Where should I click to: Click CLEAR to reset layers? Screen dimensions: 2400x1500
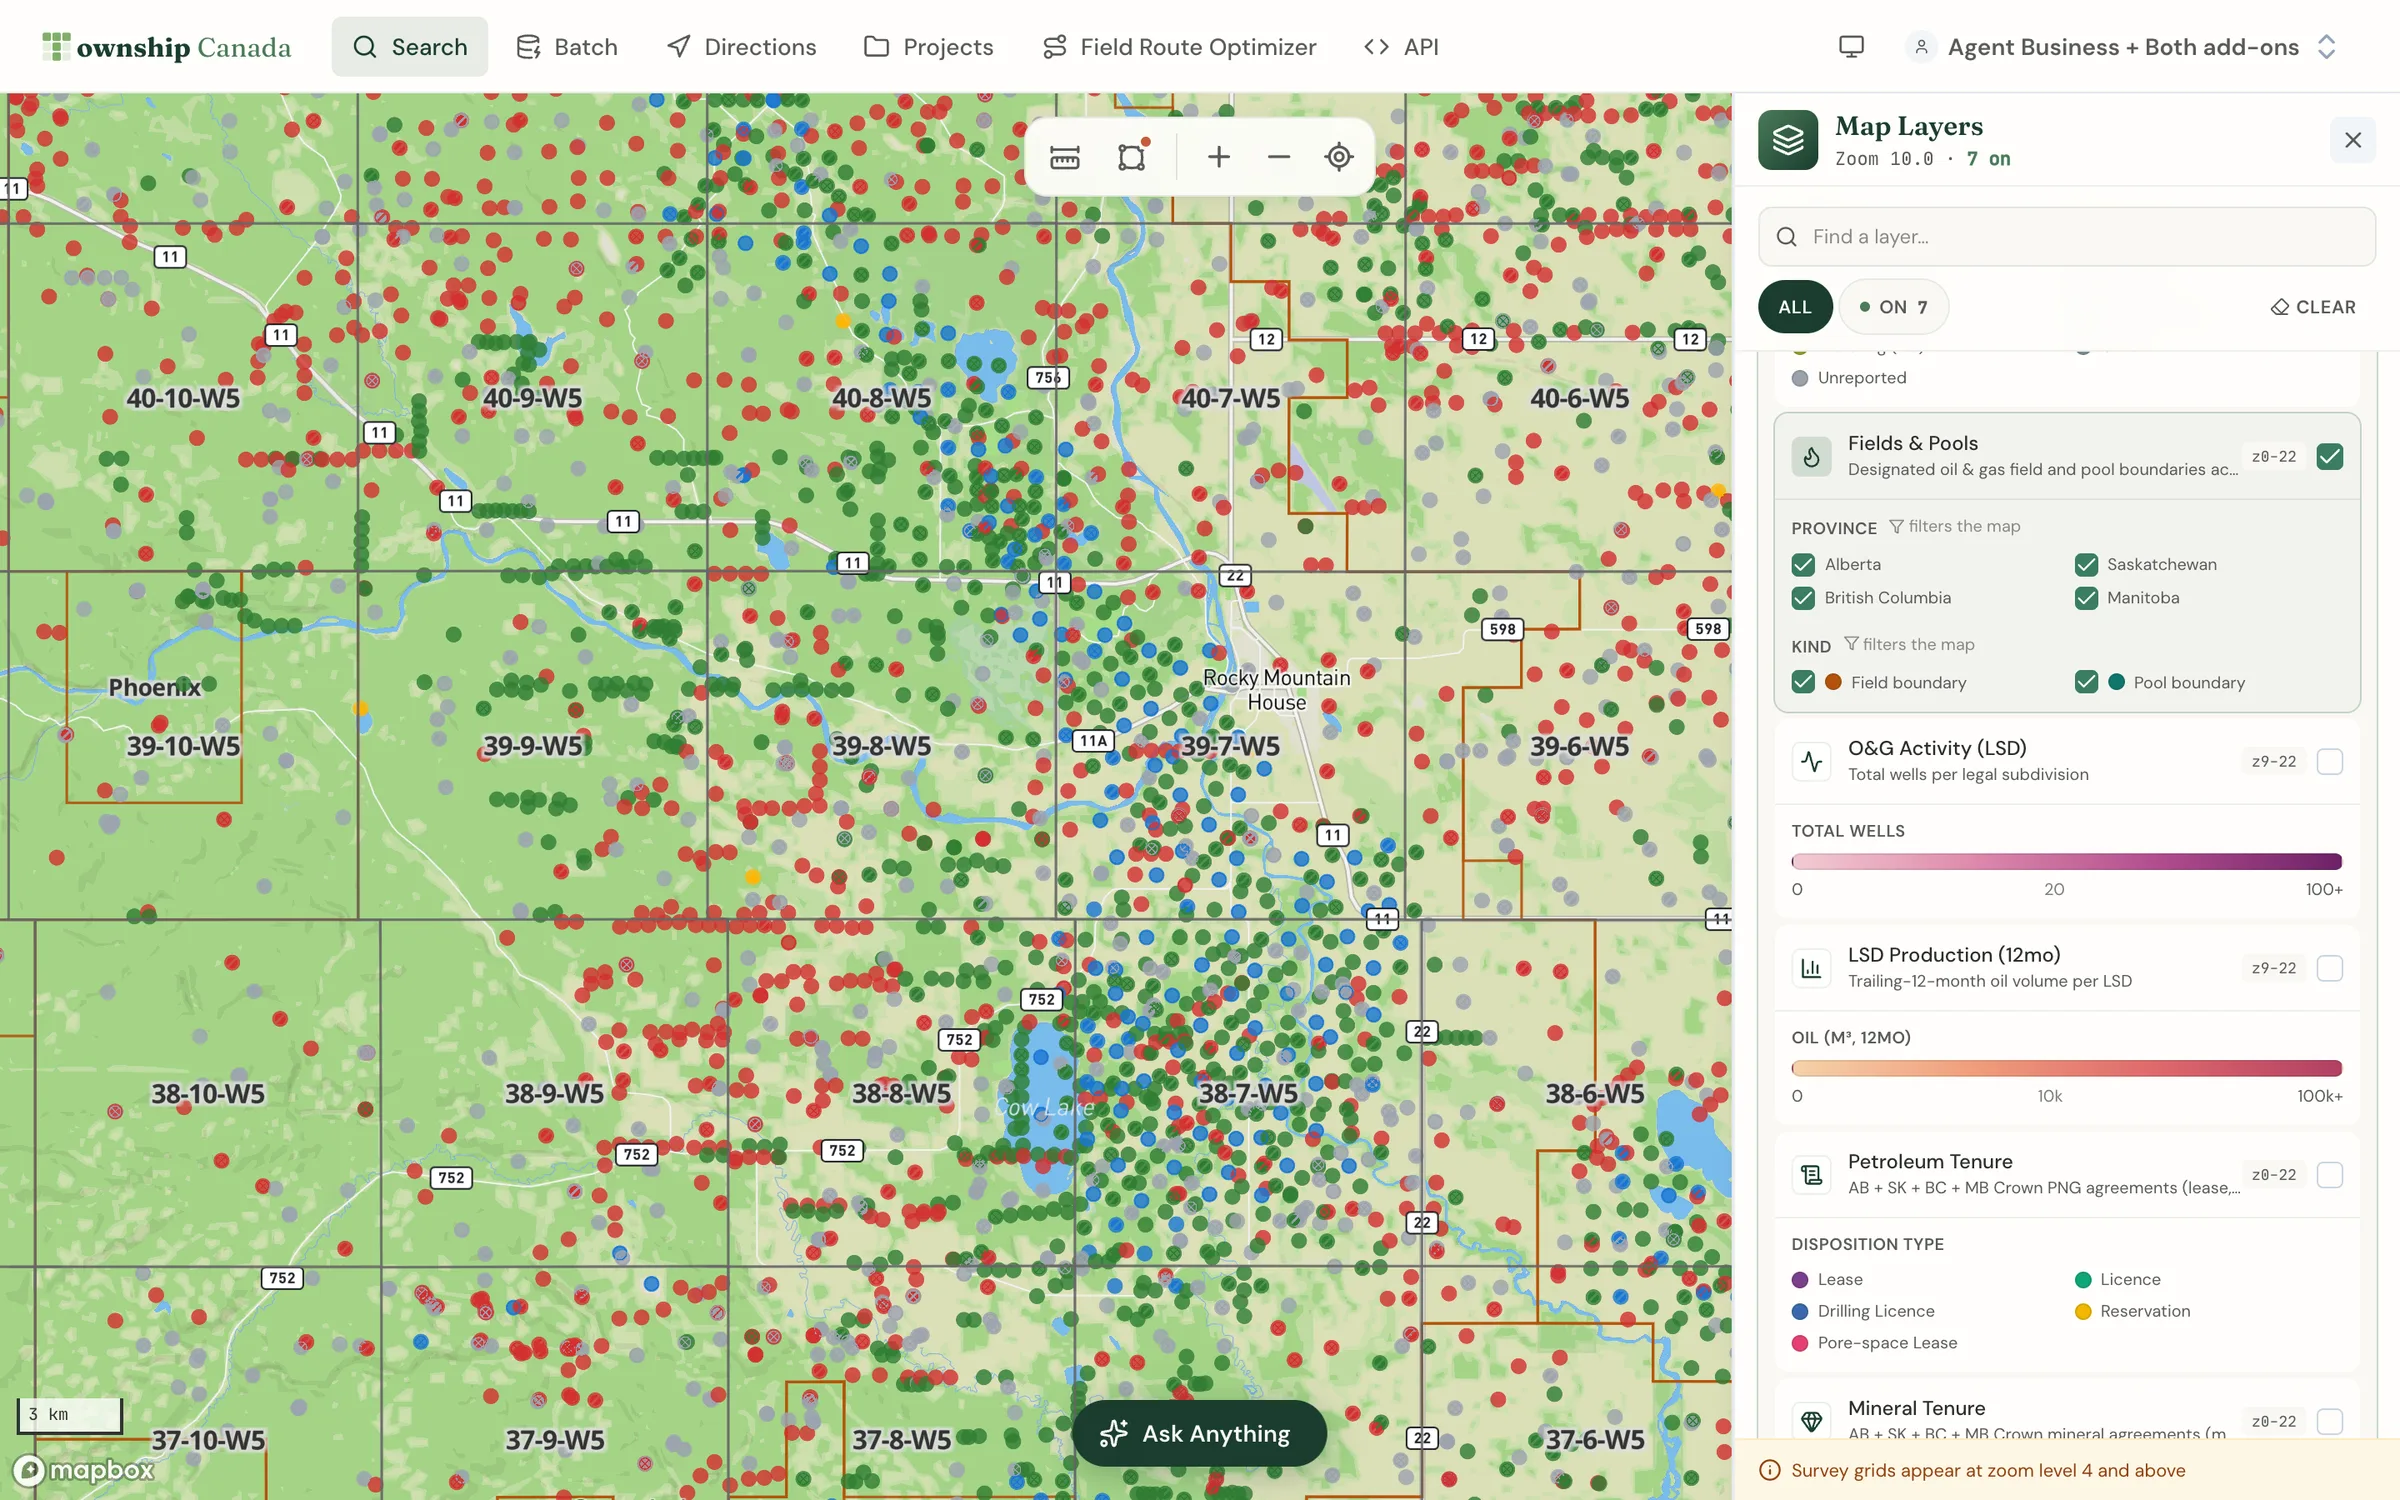(2313, 307)
